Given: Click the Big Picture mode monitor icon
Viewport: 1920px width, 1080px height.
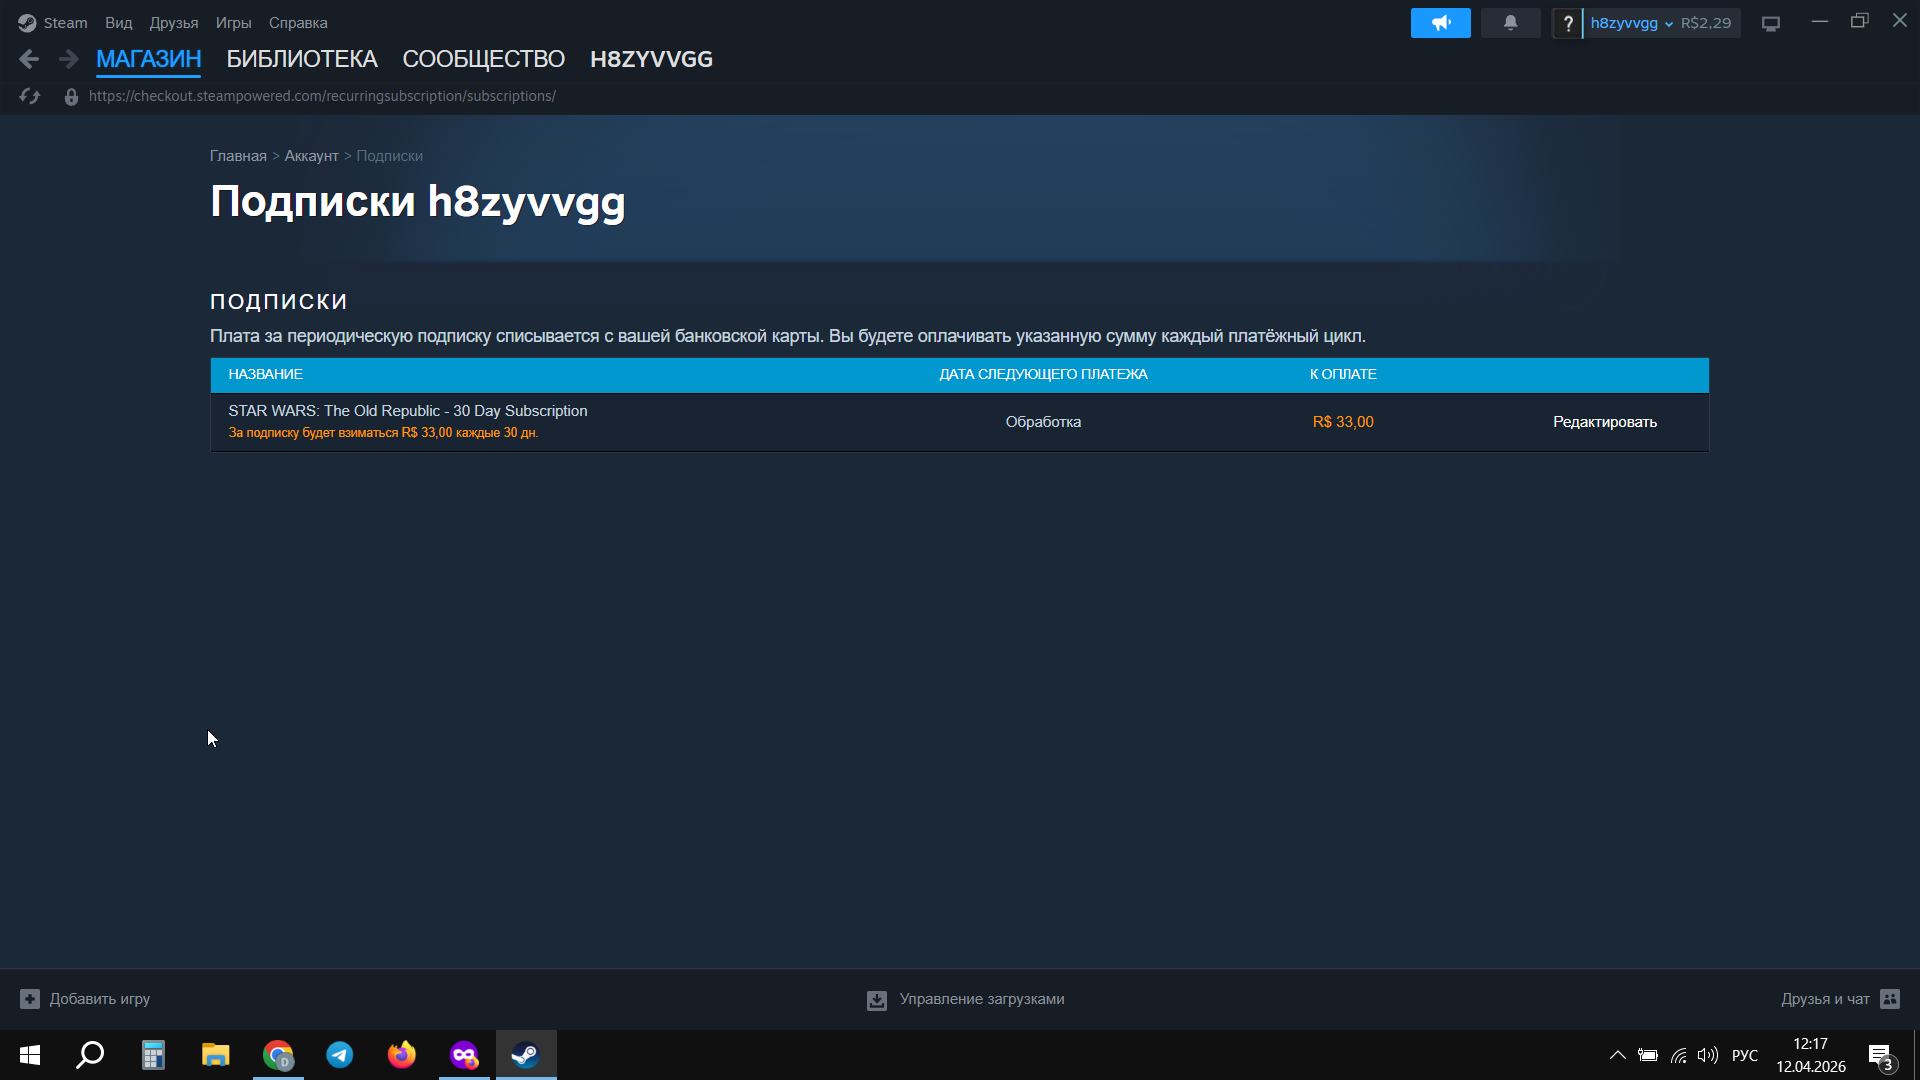Looking at the screenshot, I should point(1771,23).
